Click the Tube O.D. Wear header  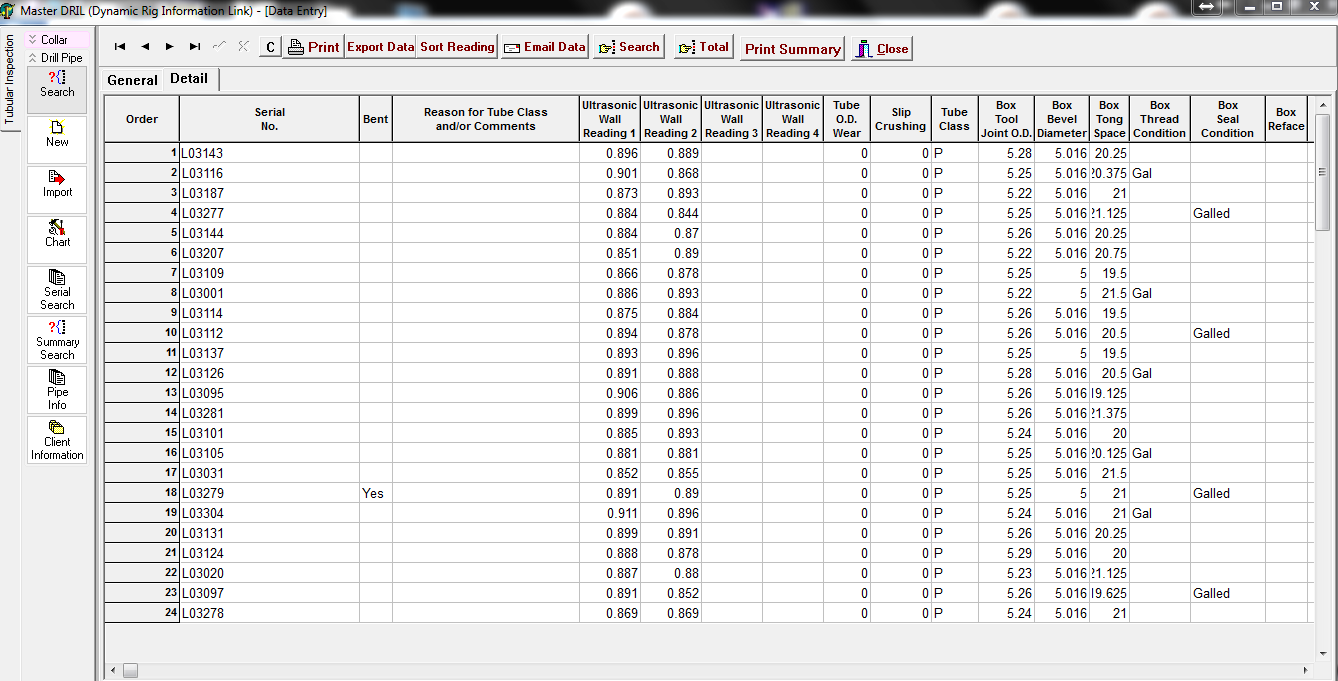pos(847,119)
